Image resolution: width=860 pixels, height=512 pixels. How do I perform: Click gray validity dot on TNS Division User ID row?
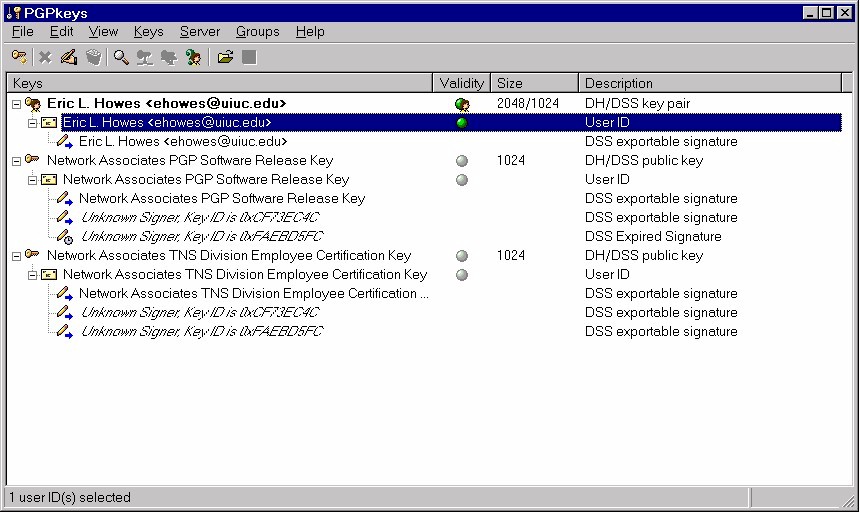[x=462, y=275]
